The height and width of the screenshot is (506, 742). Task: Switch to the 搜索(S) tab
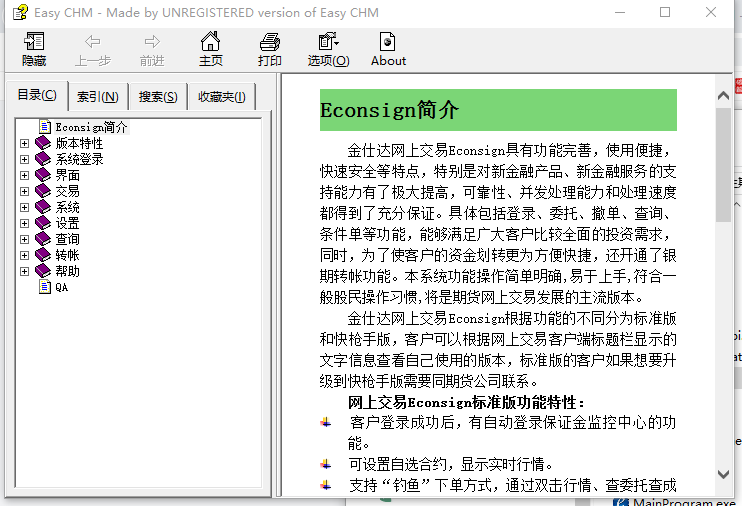click(158, 97)
